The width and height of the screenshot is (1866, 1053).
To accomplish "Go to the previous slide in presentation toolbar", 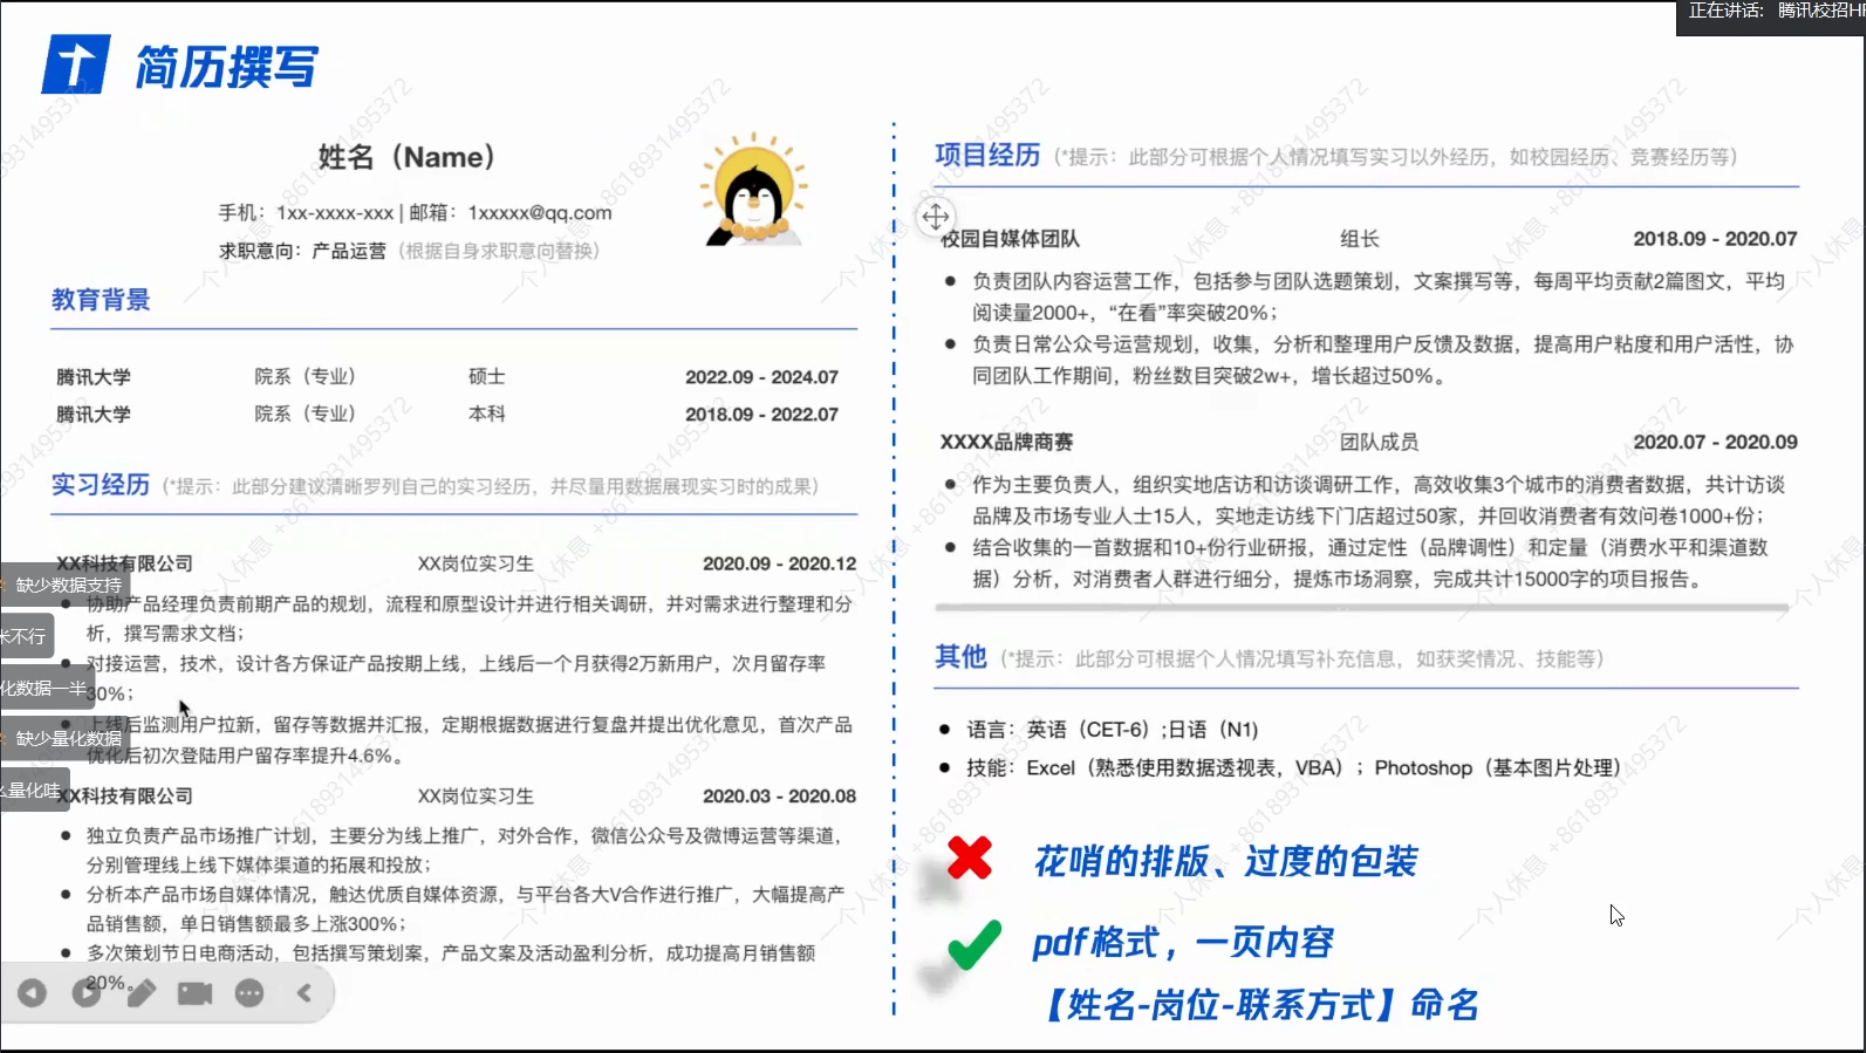I will (x=32, y=993).
